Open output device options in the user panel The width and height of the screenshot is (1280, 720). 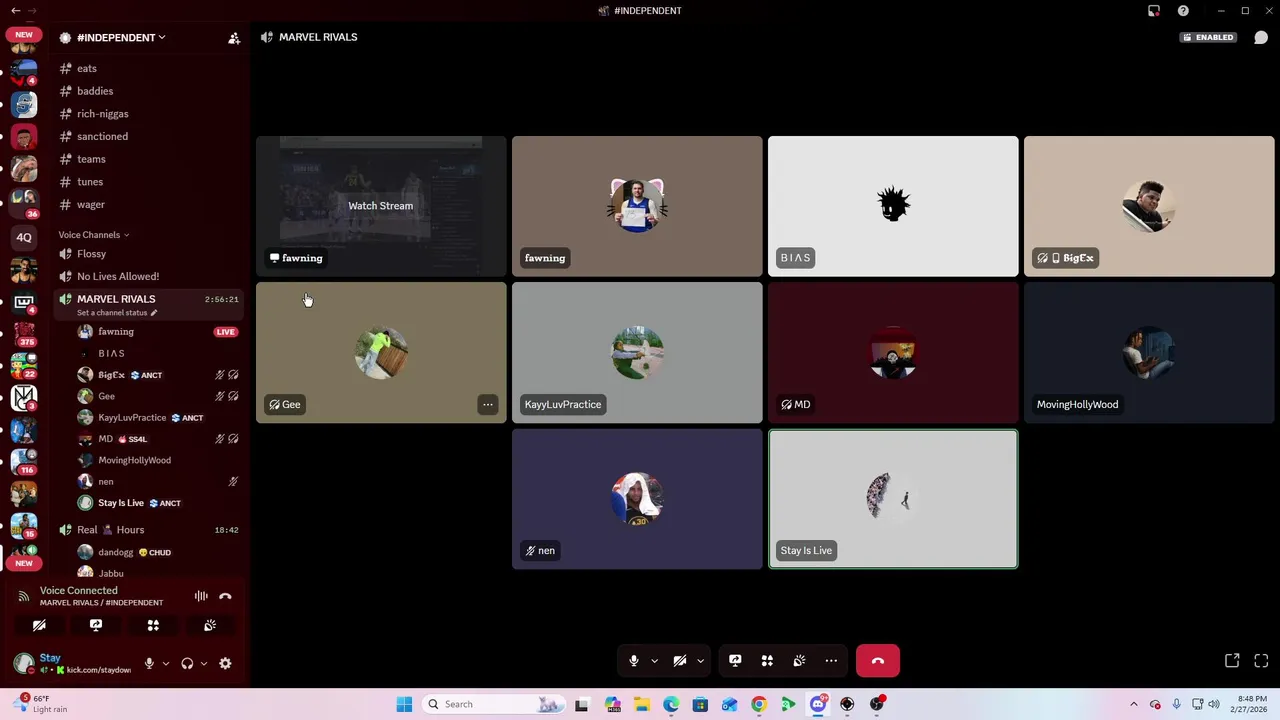tap(204, 664)
